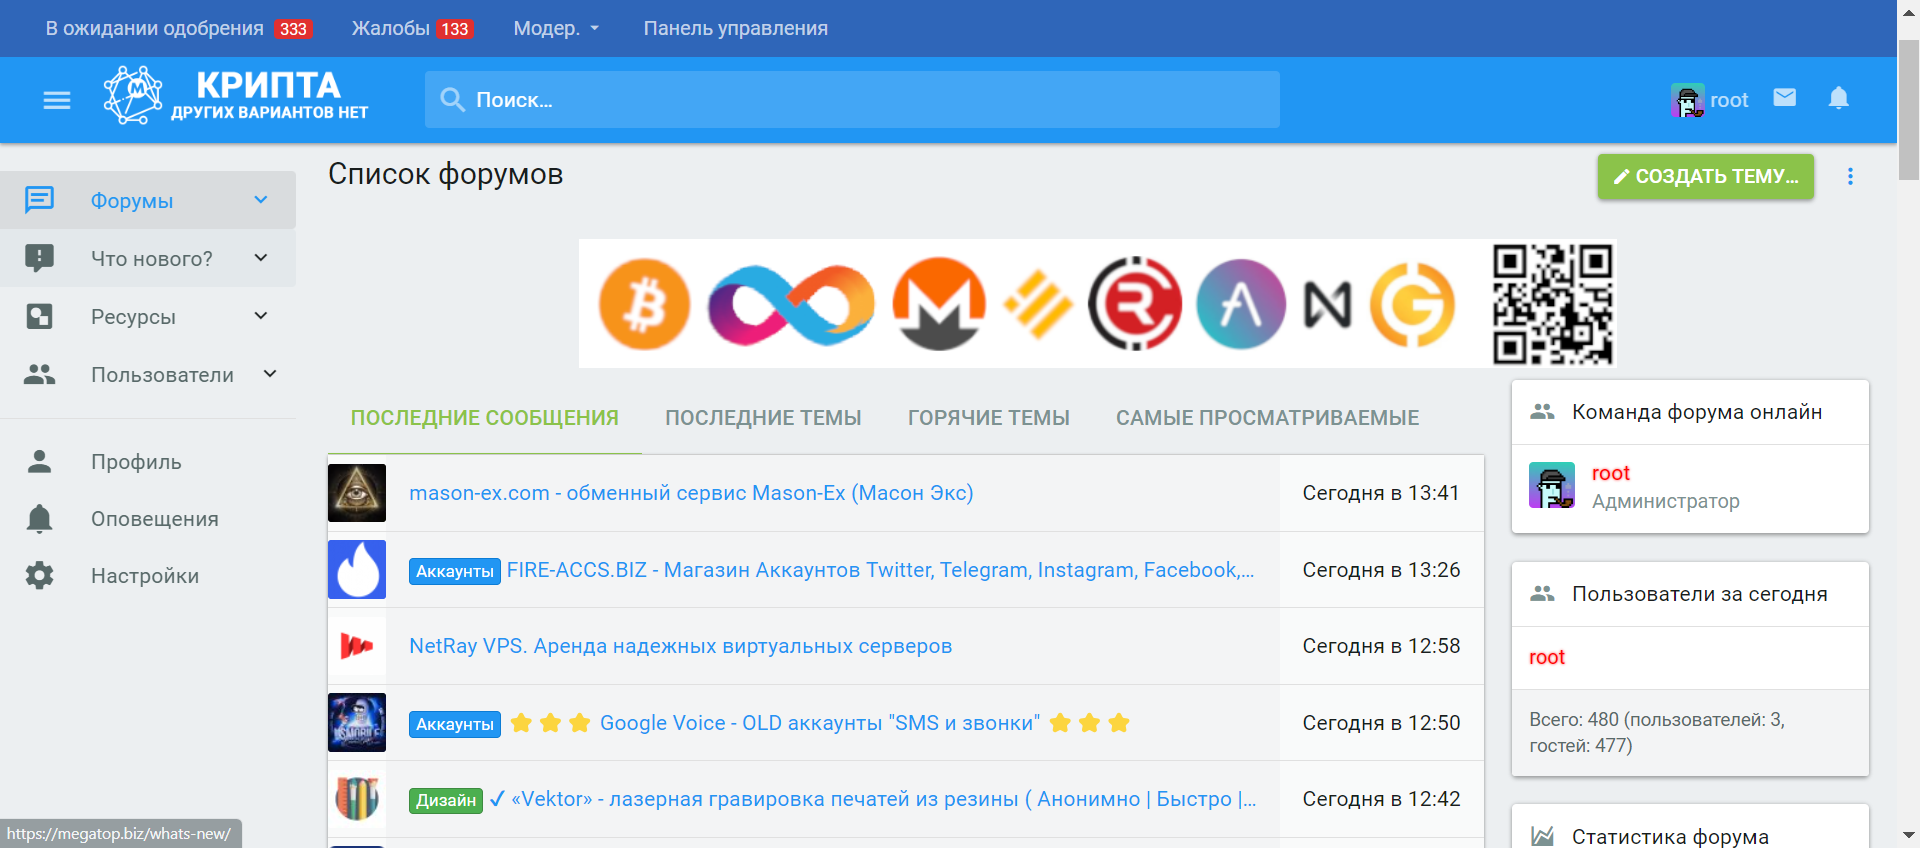This screenshot has height=848, width=1920.
Task: Expand the Пользователи sidebar chevron
Action: tap(270, 374)
